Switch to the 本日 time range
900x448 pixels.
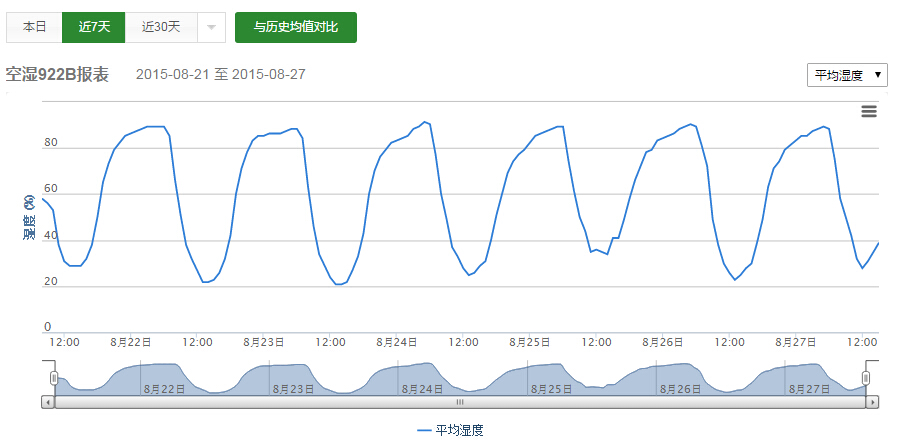(x=34, y=28)
